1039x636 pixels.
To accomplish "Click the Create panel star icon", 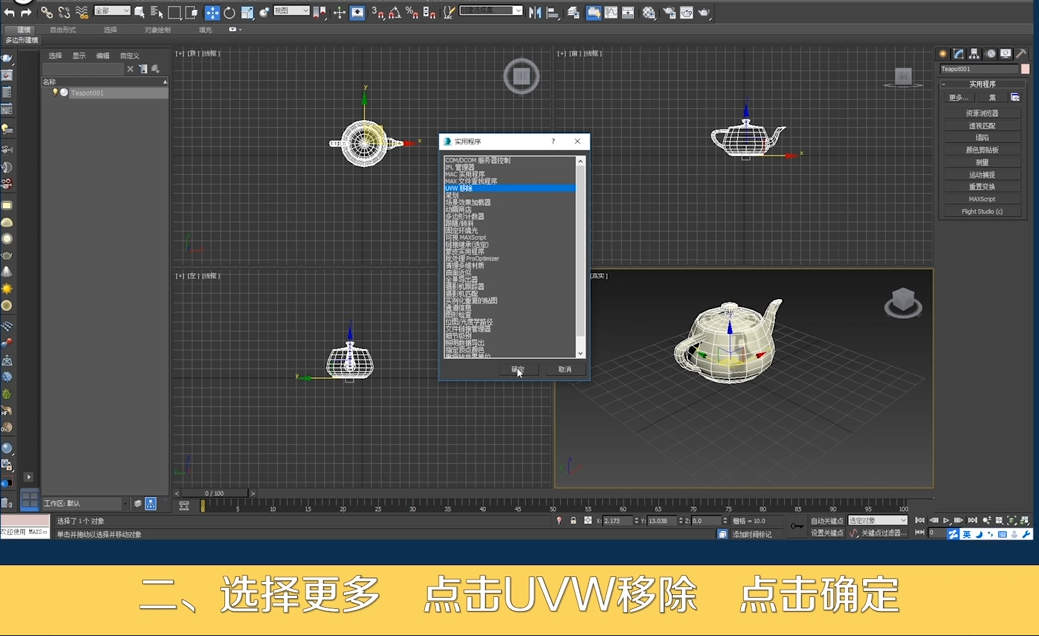I will click(942, 54).
